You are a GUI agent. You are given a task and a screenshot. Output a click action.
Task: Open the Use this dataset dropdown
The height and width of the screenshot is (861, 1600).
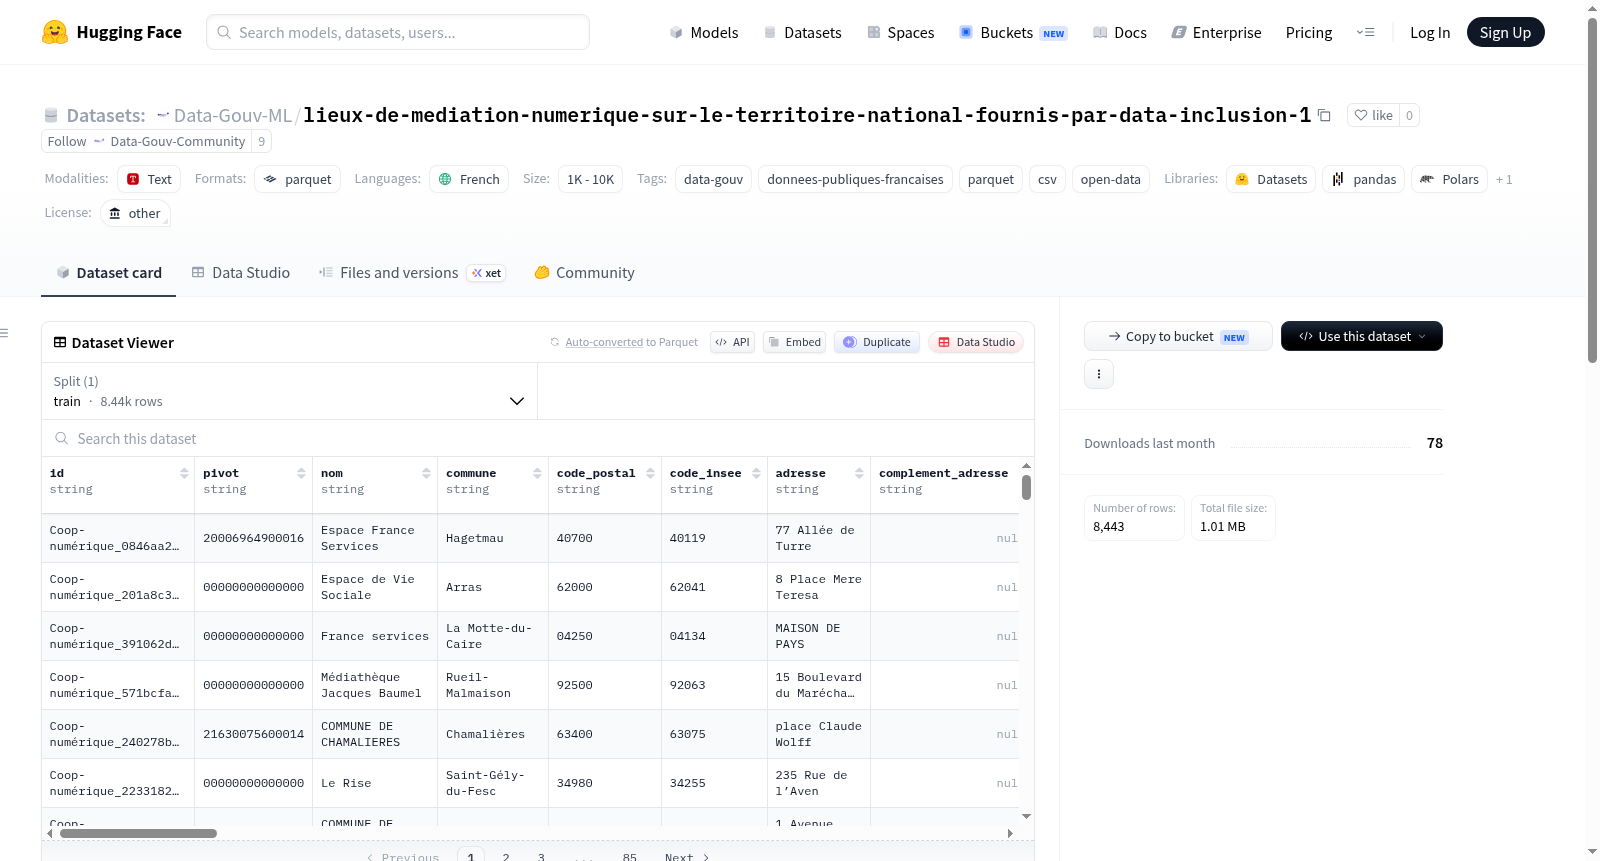coord(1362,336)
